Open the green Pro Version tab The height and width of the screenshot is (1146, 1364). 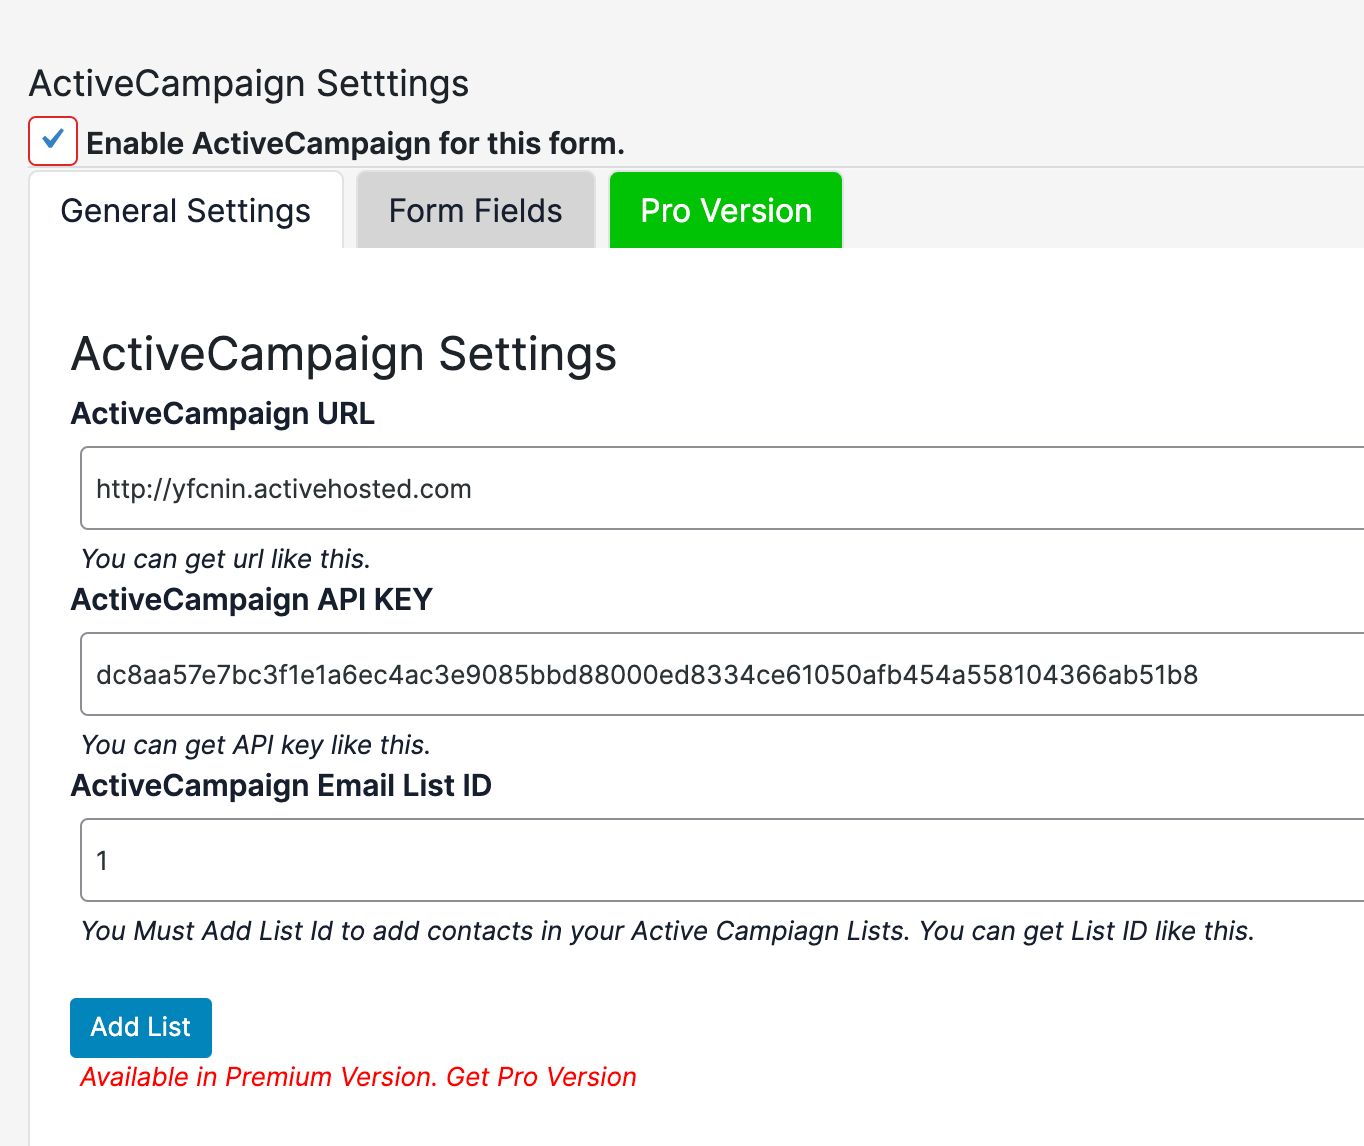pyautogui.click(x=726, y=210)
